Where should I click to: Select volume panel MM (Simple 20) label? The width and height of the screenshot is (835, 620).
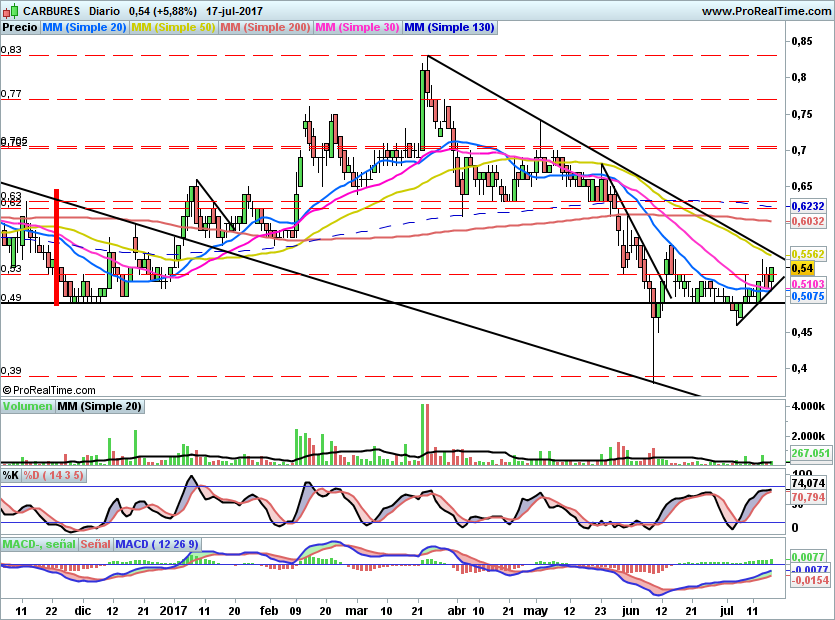pyautogui.click(x=99, y=407)
